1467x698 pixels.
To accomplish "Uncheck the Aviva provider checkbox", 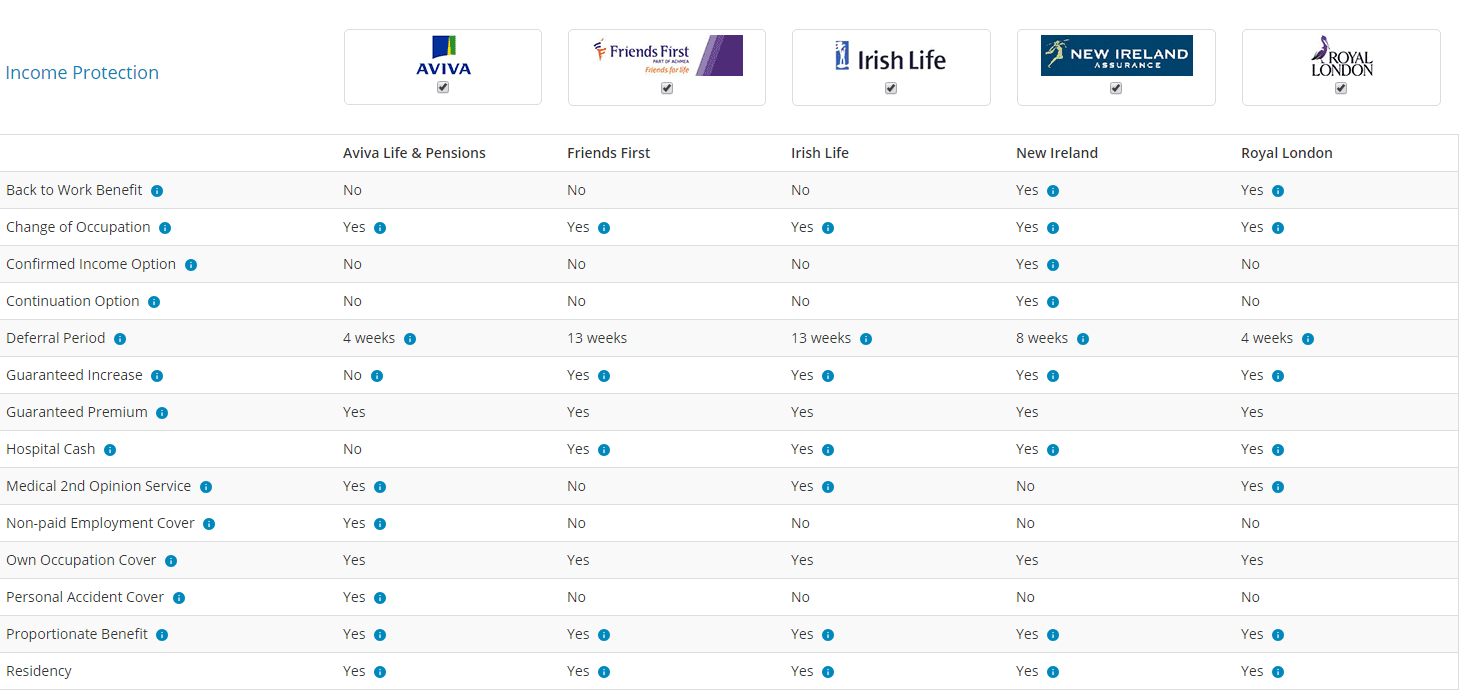I will coord(443,88).
